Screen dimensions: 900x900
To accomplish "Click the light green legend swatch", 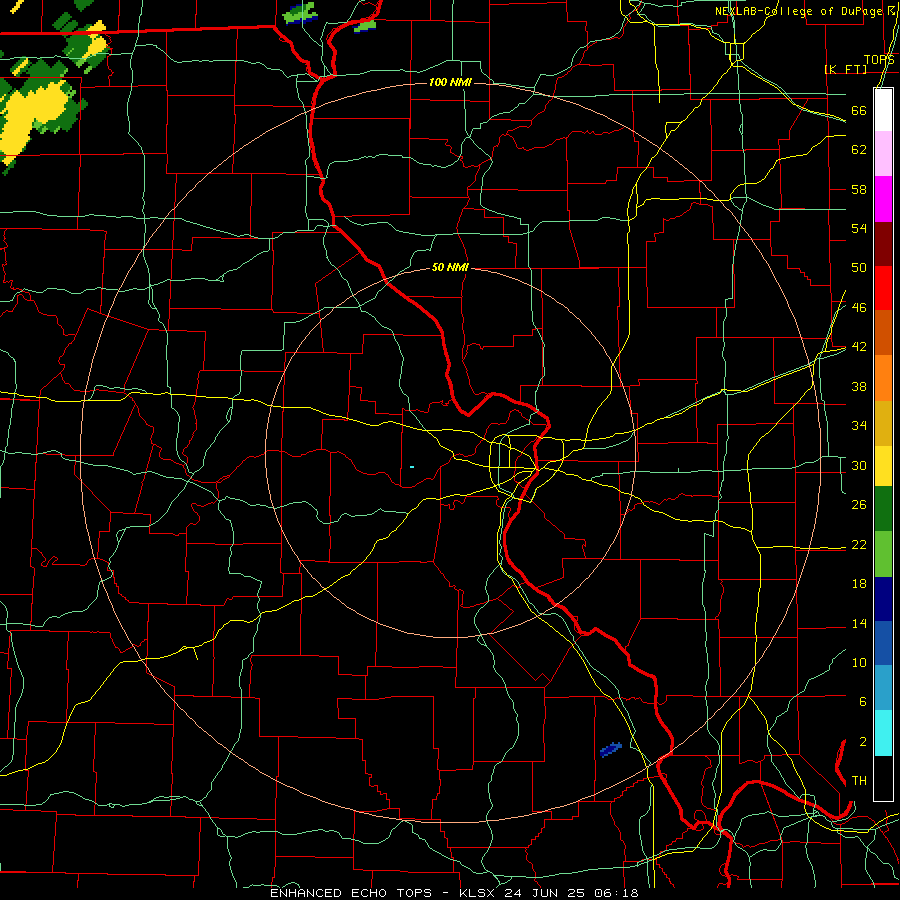I will pyautogui.click(x=883, y=554).
